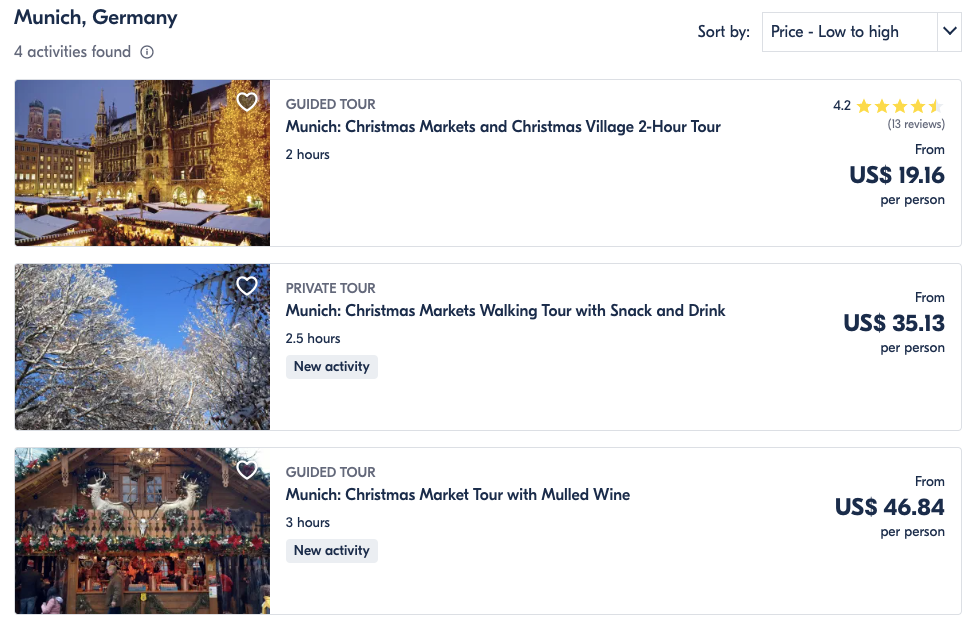This screenshot has width=976, height=628.
Task: Click New activity badge on Walking Tour
Action: 332,367
